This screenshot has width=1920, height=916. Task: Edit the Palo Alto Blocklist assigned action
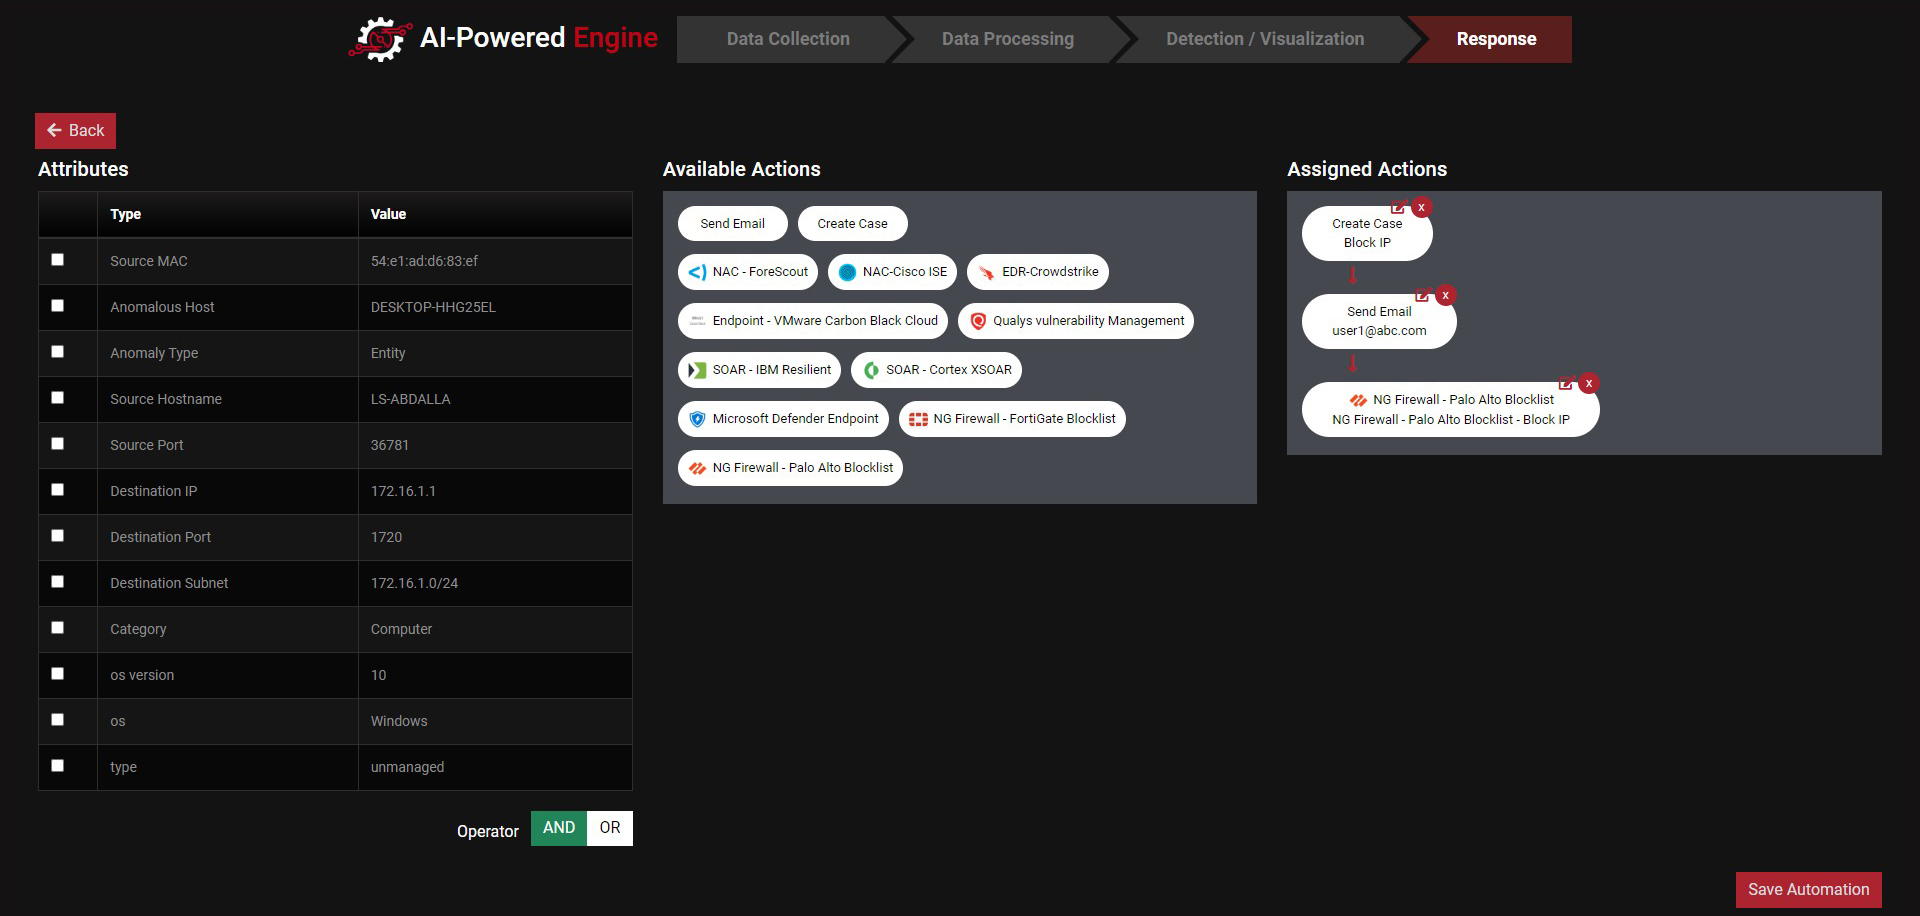1566,383
